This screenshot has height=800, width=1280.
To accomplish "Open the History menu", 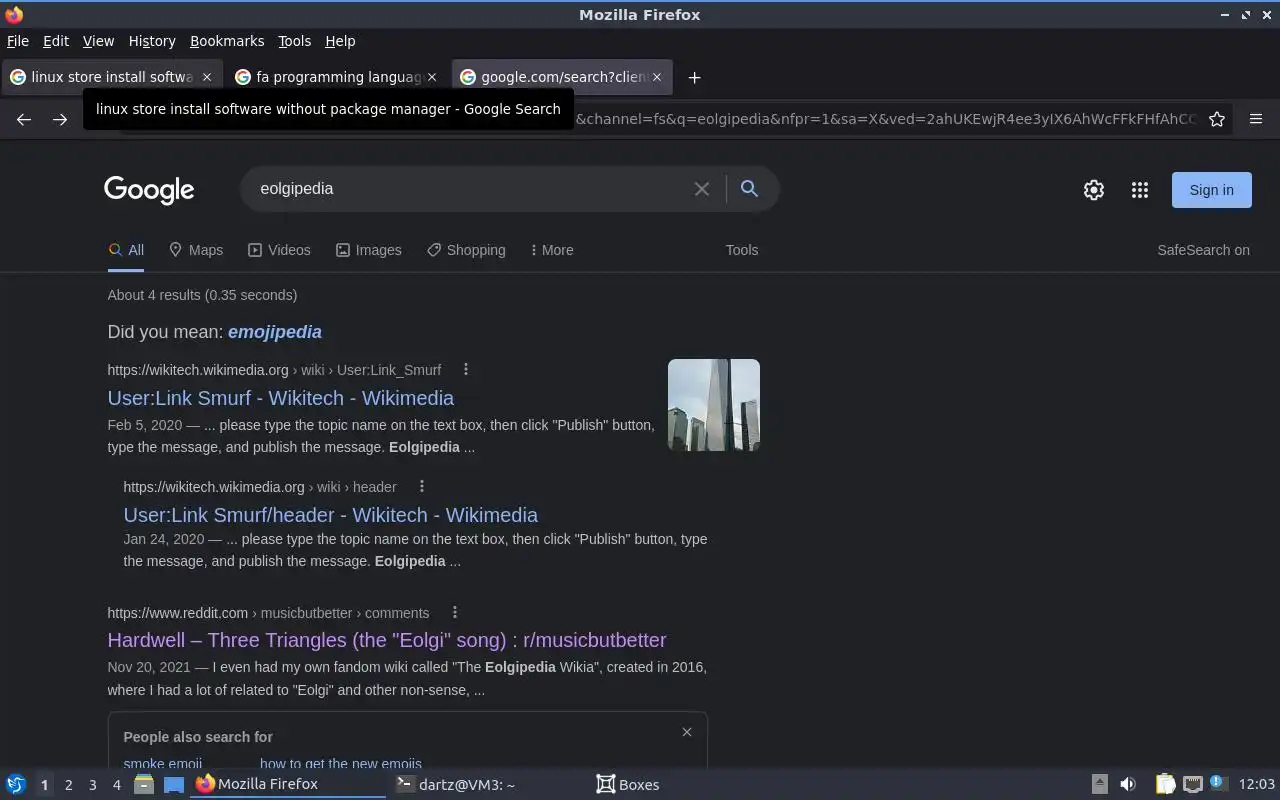I will click(x=152, y=41).
